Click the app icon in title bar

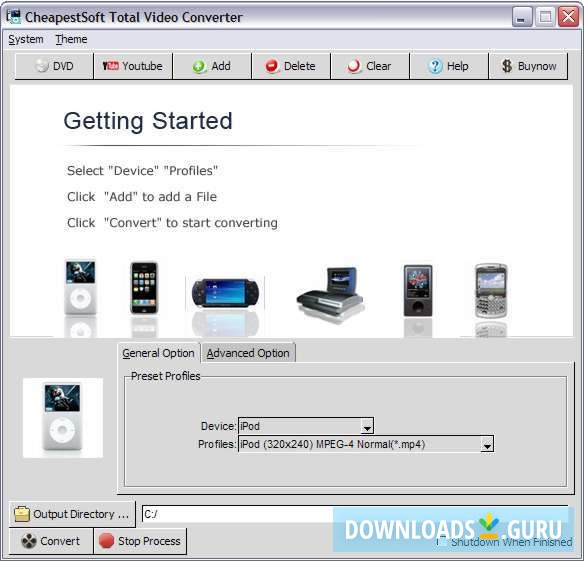[x=14, y=17]
